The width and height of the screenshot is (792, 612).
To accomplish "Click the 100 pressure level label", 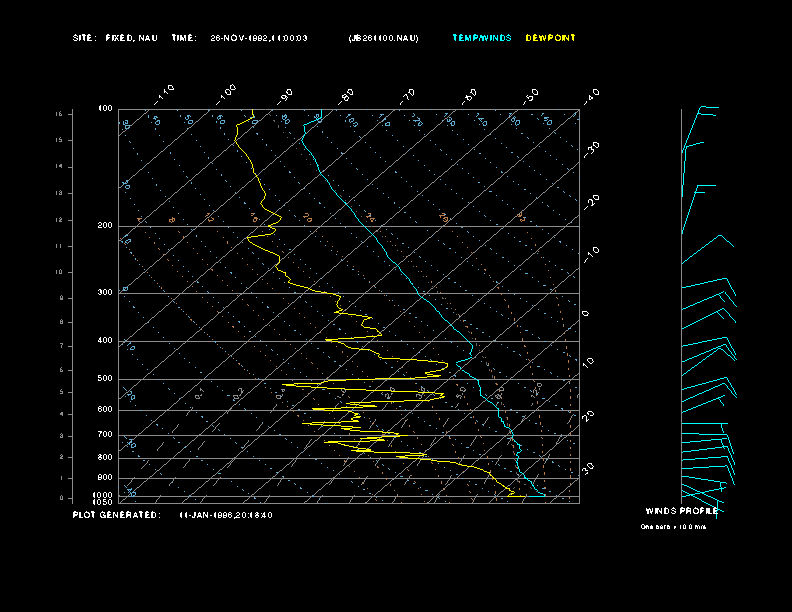I will click(x=105, y=109).
